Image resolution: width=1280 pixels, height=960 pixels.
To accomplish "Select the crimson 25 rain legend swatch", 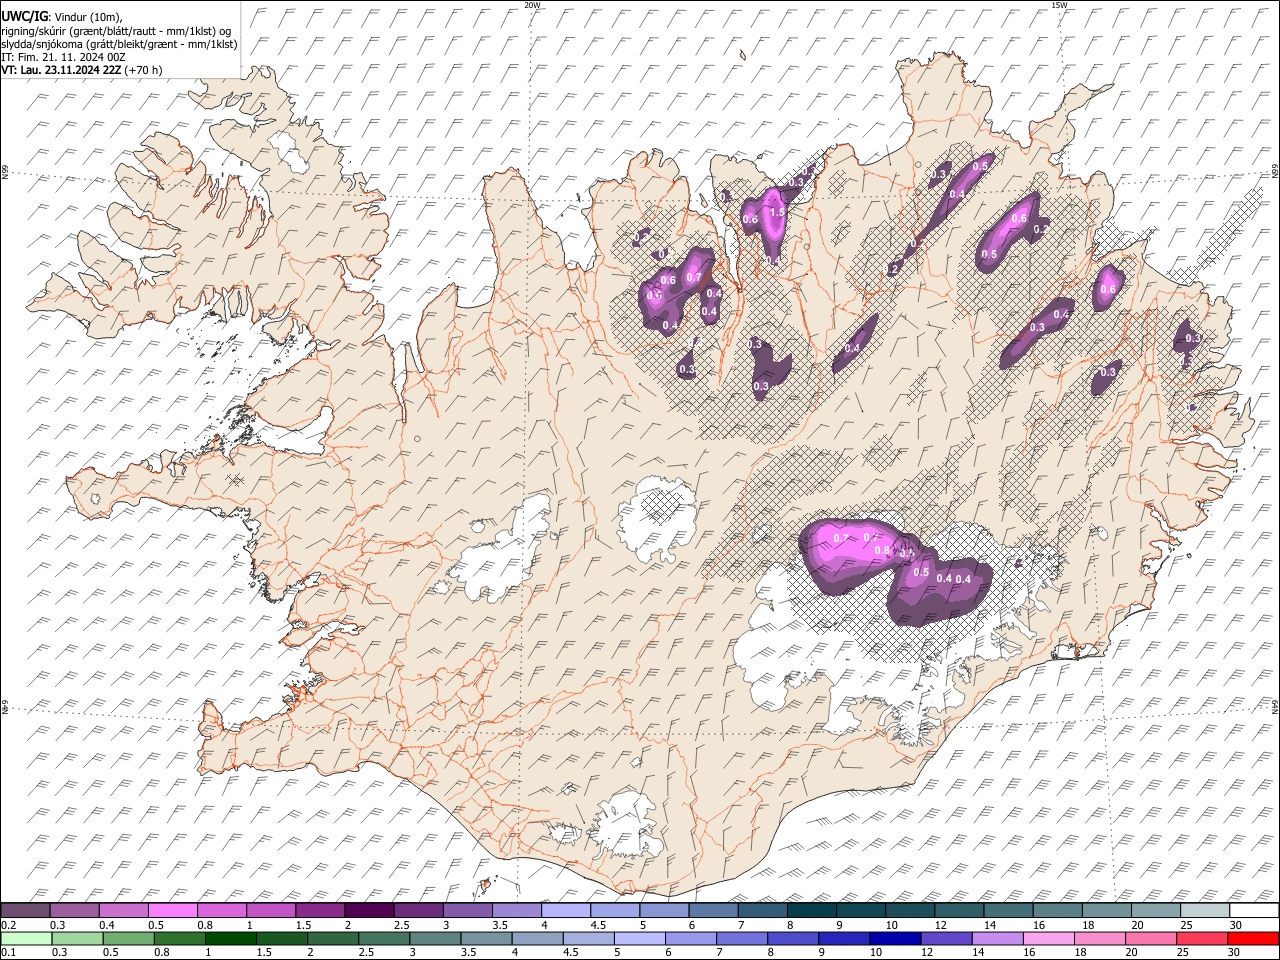I will pyautogui.click(x=1201, y=938).
